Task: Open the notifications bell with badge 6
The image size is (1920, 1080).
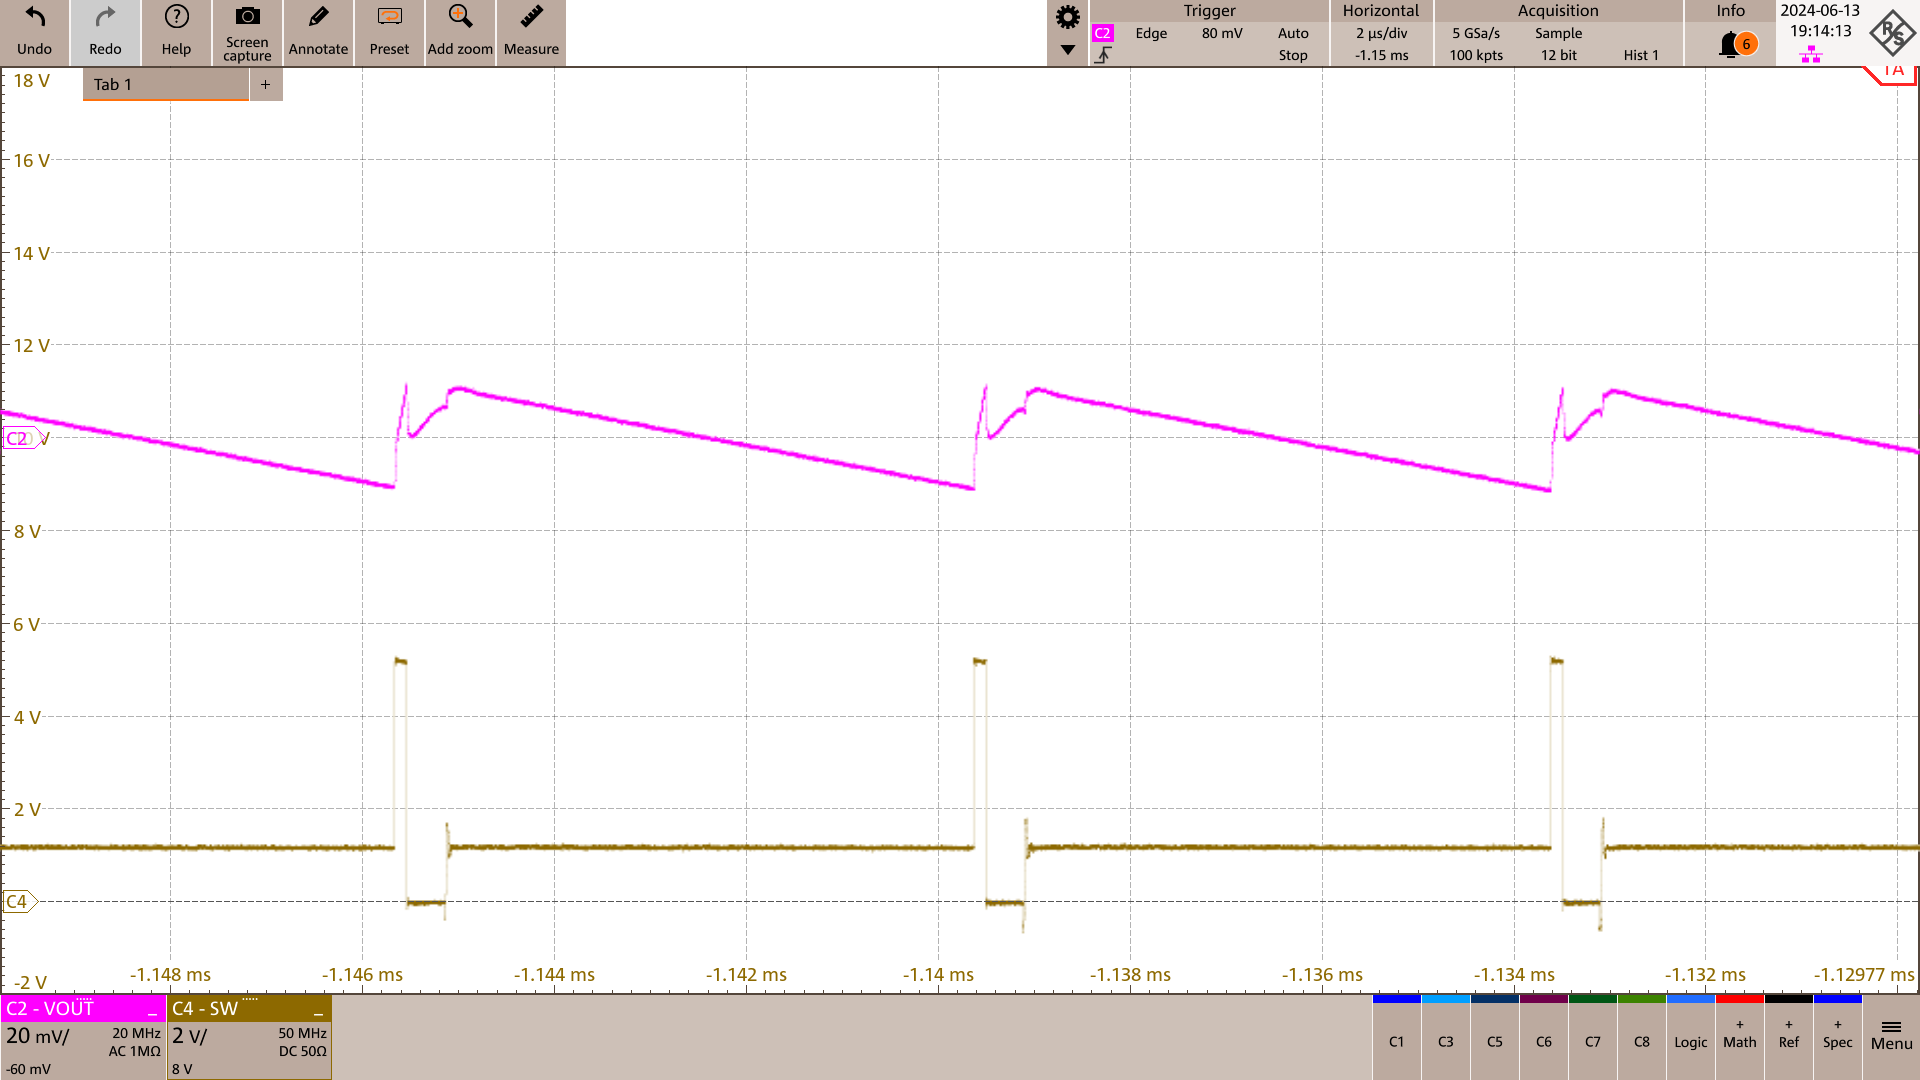Action: click(1737, 44)
